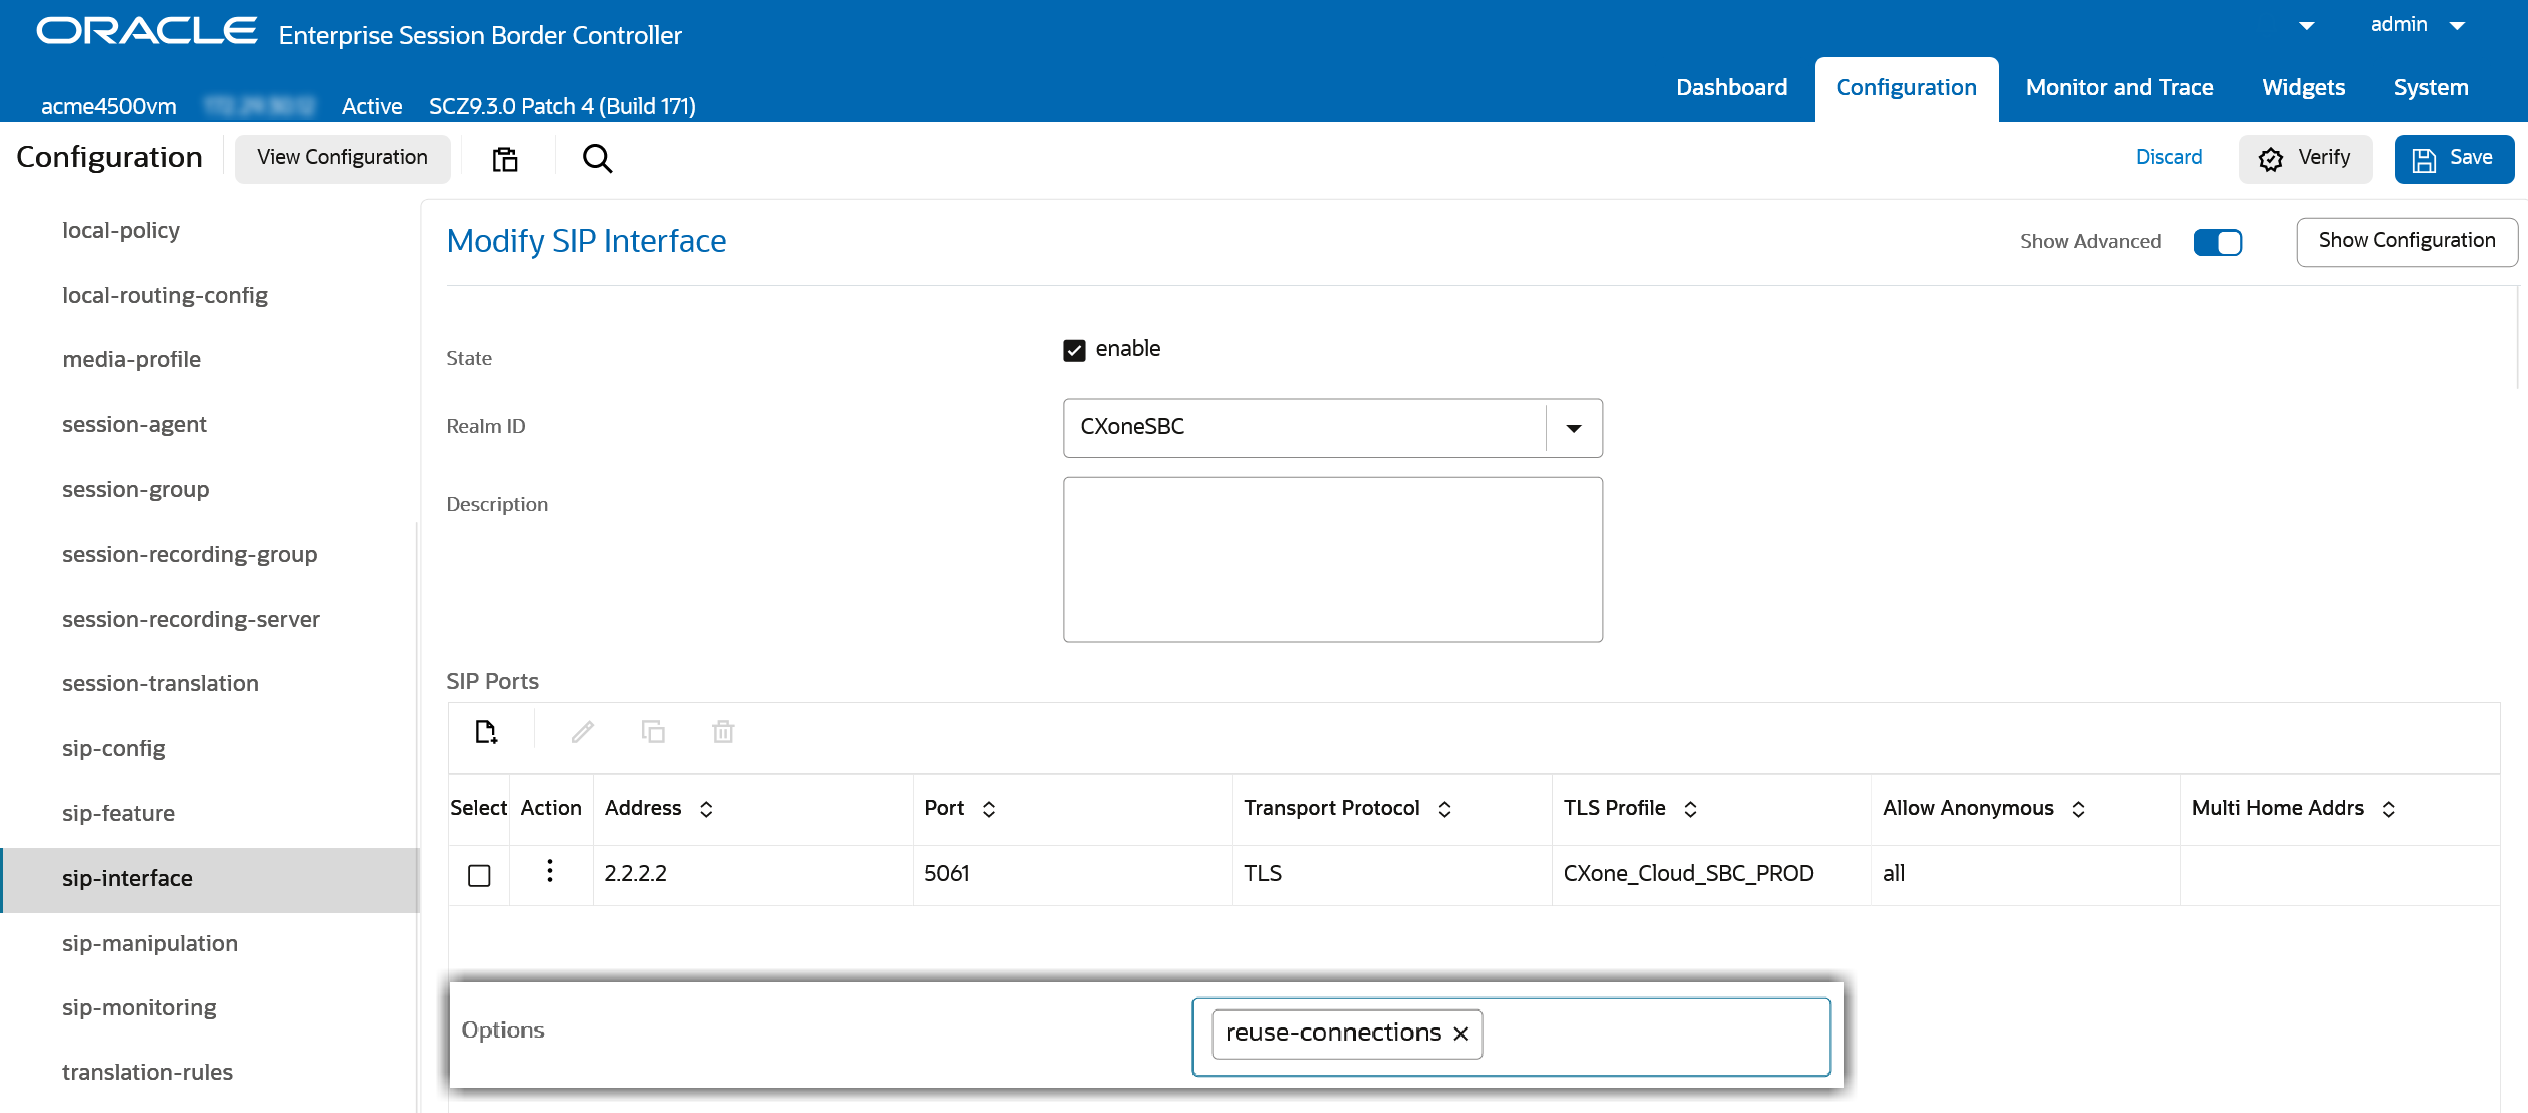Select the 2.2.2.2 SIP port row checkbox
Screen dimensions: 2528x1113
479,875
